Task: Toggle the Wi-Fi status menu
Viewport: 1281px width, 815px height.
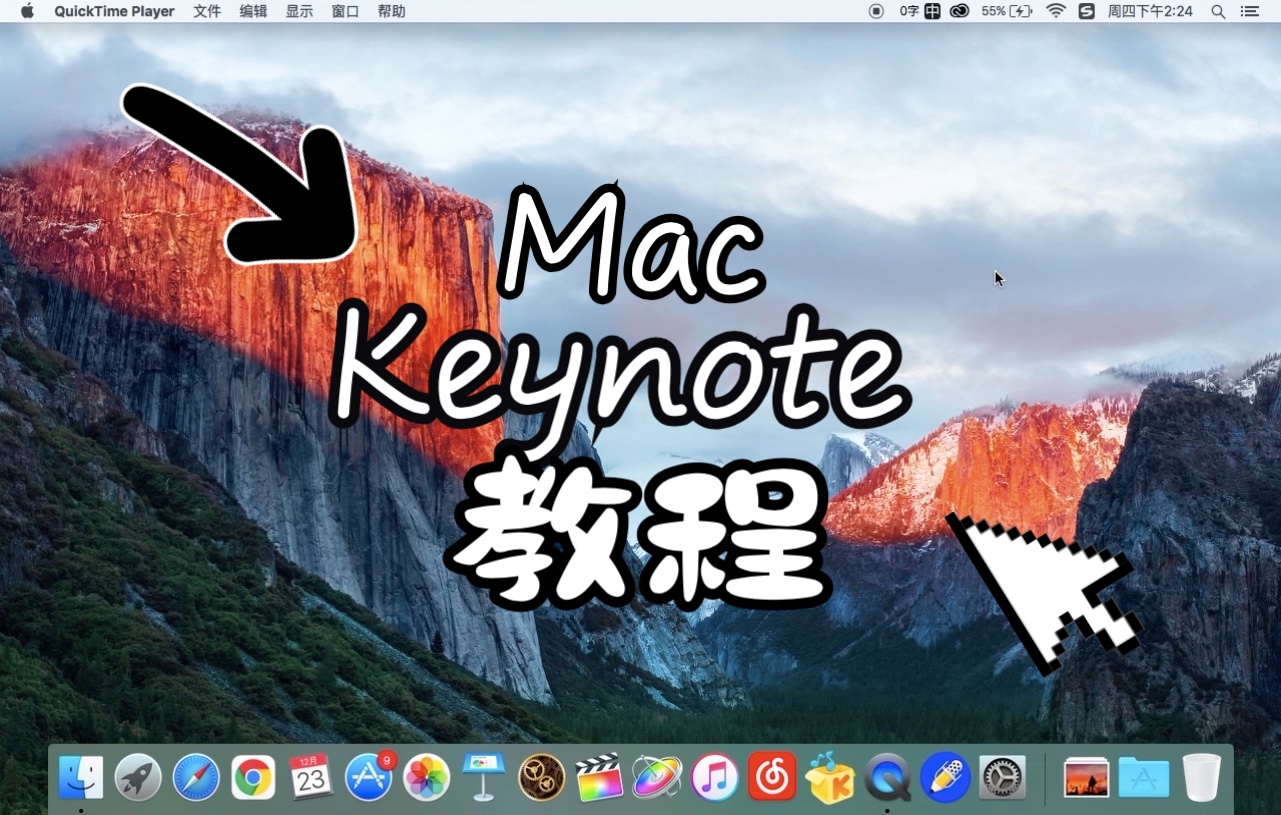Action: [x=1054, y=11]
